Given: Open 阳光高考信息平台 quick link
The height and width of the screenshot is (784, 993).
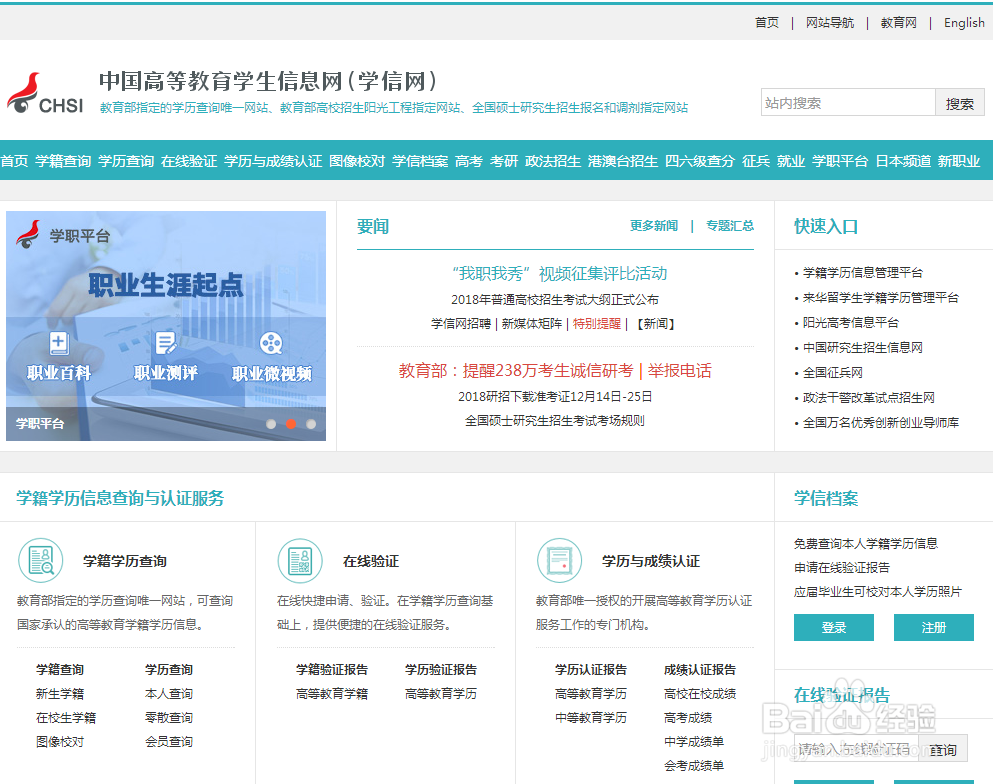Looking at the screenshot, I should pyautogui.click(x=851, y=322).
